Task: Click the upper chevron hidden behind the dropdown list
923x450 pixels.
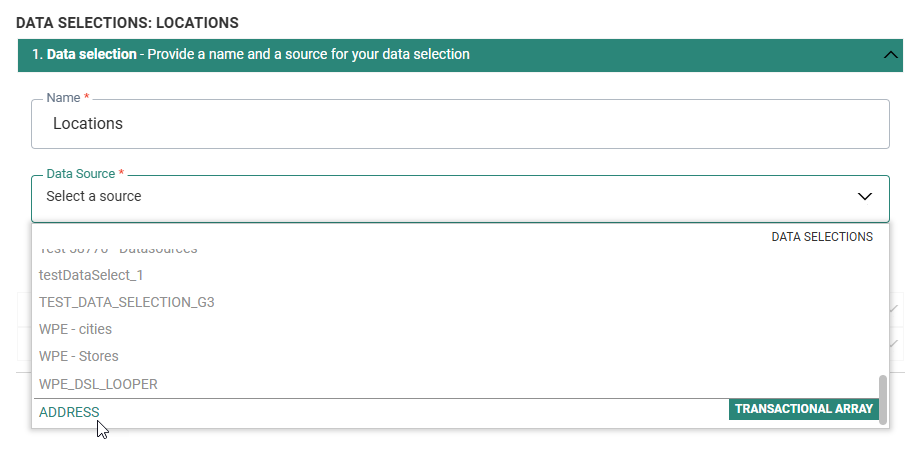Action: pos(895,309)
